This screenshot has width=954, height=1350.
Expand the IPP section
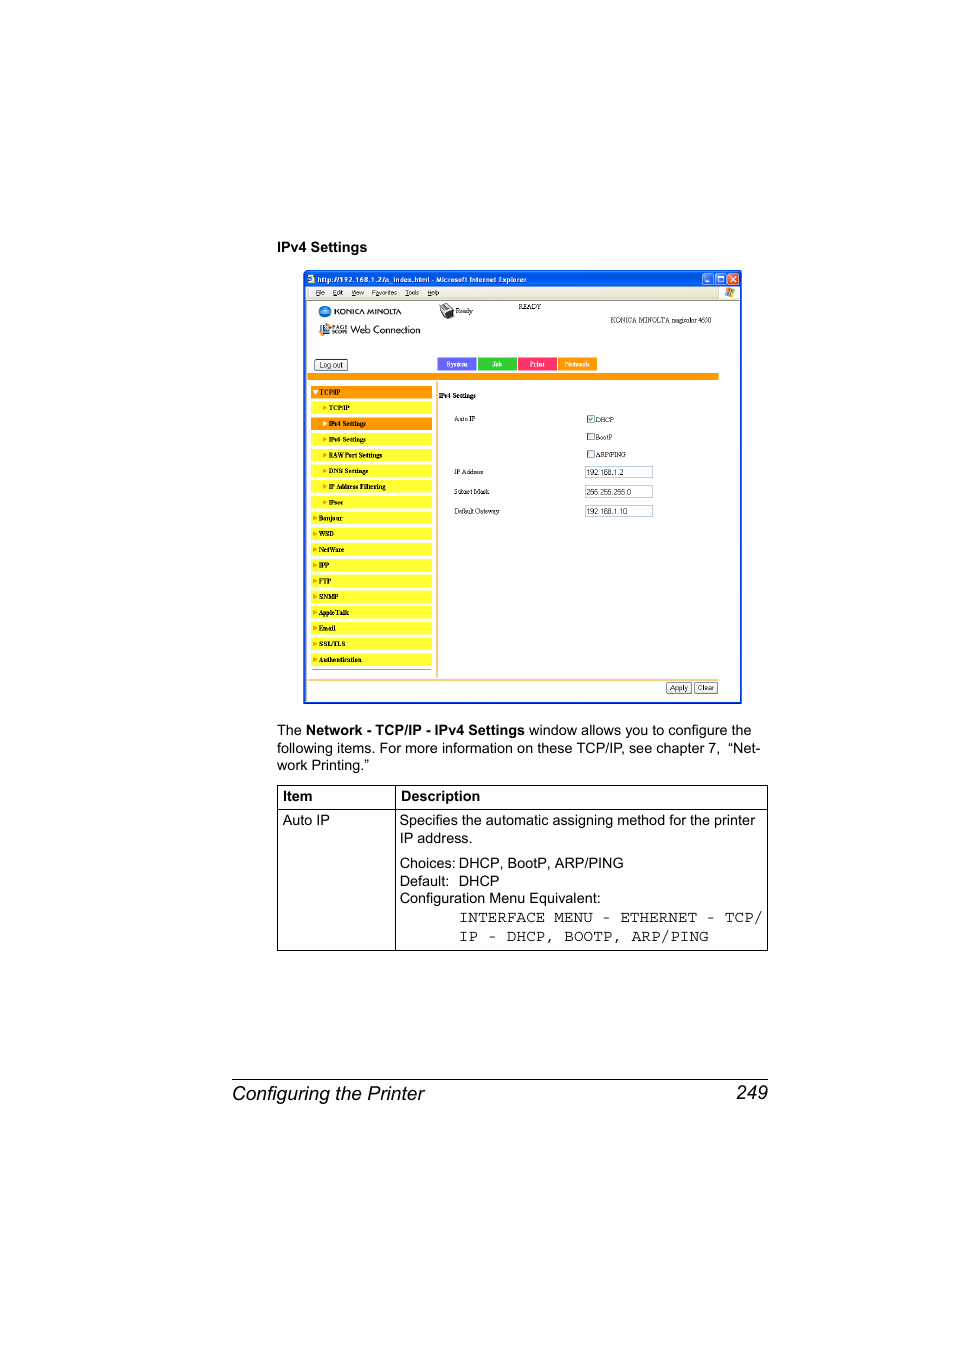pos(371,565)
